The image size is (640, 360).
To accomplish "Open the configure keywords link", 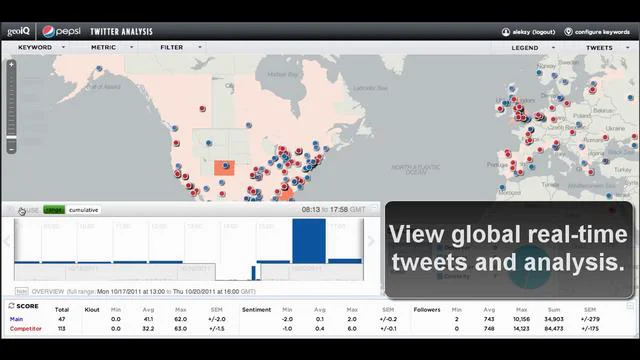I will pyautogui.click(x=602, y=32).
